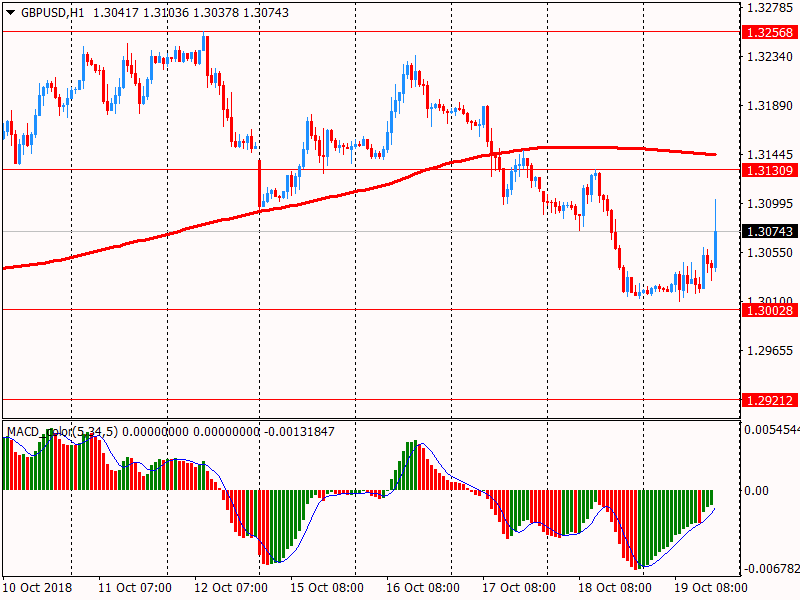The image size is (800, 600).
Task: Click the 1.31309 red price level label
Action: (x=769, y=170)
